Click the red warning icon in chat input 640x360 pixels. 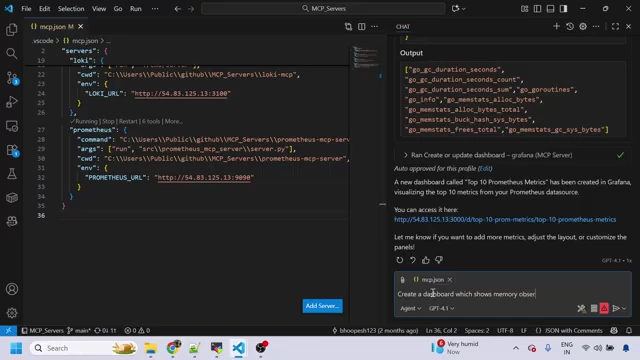[x=604, y=308]
